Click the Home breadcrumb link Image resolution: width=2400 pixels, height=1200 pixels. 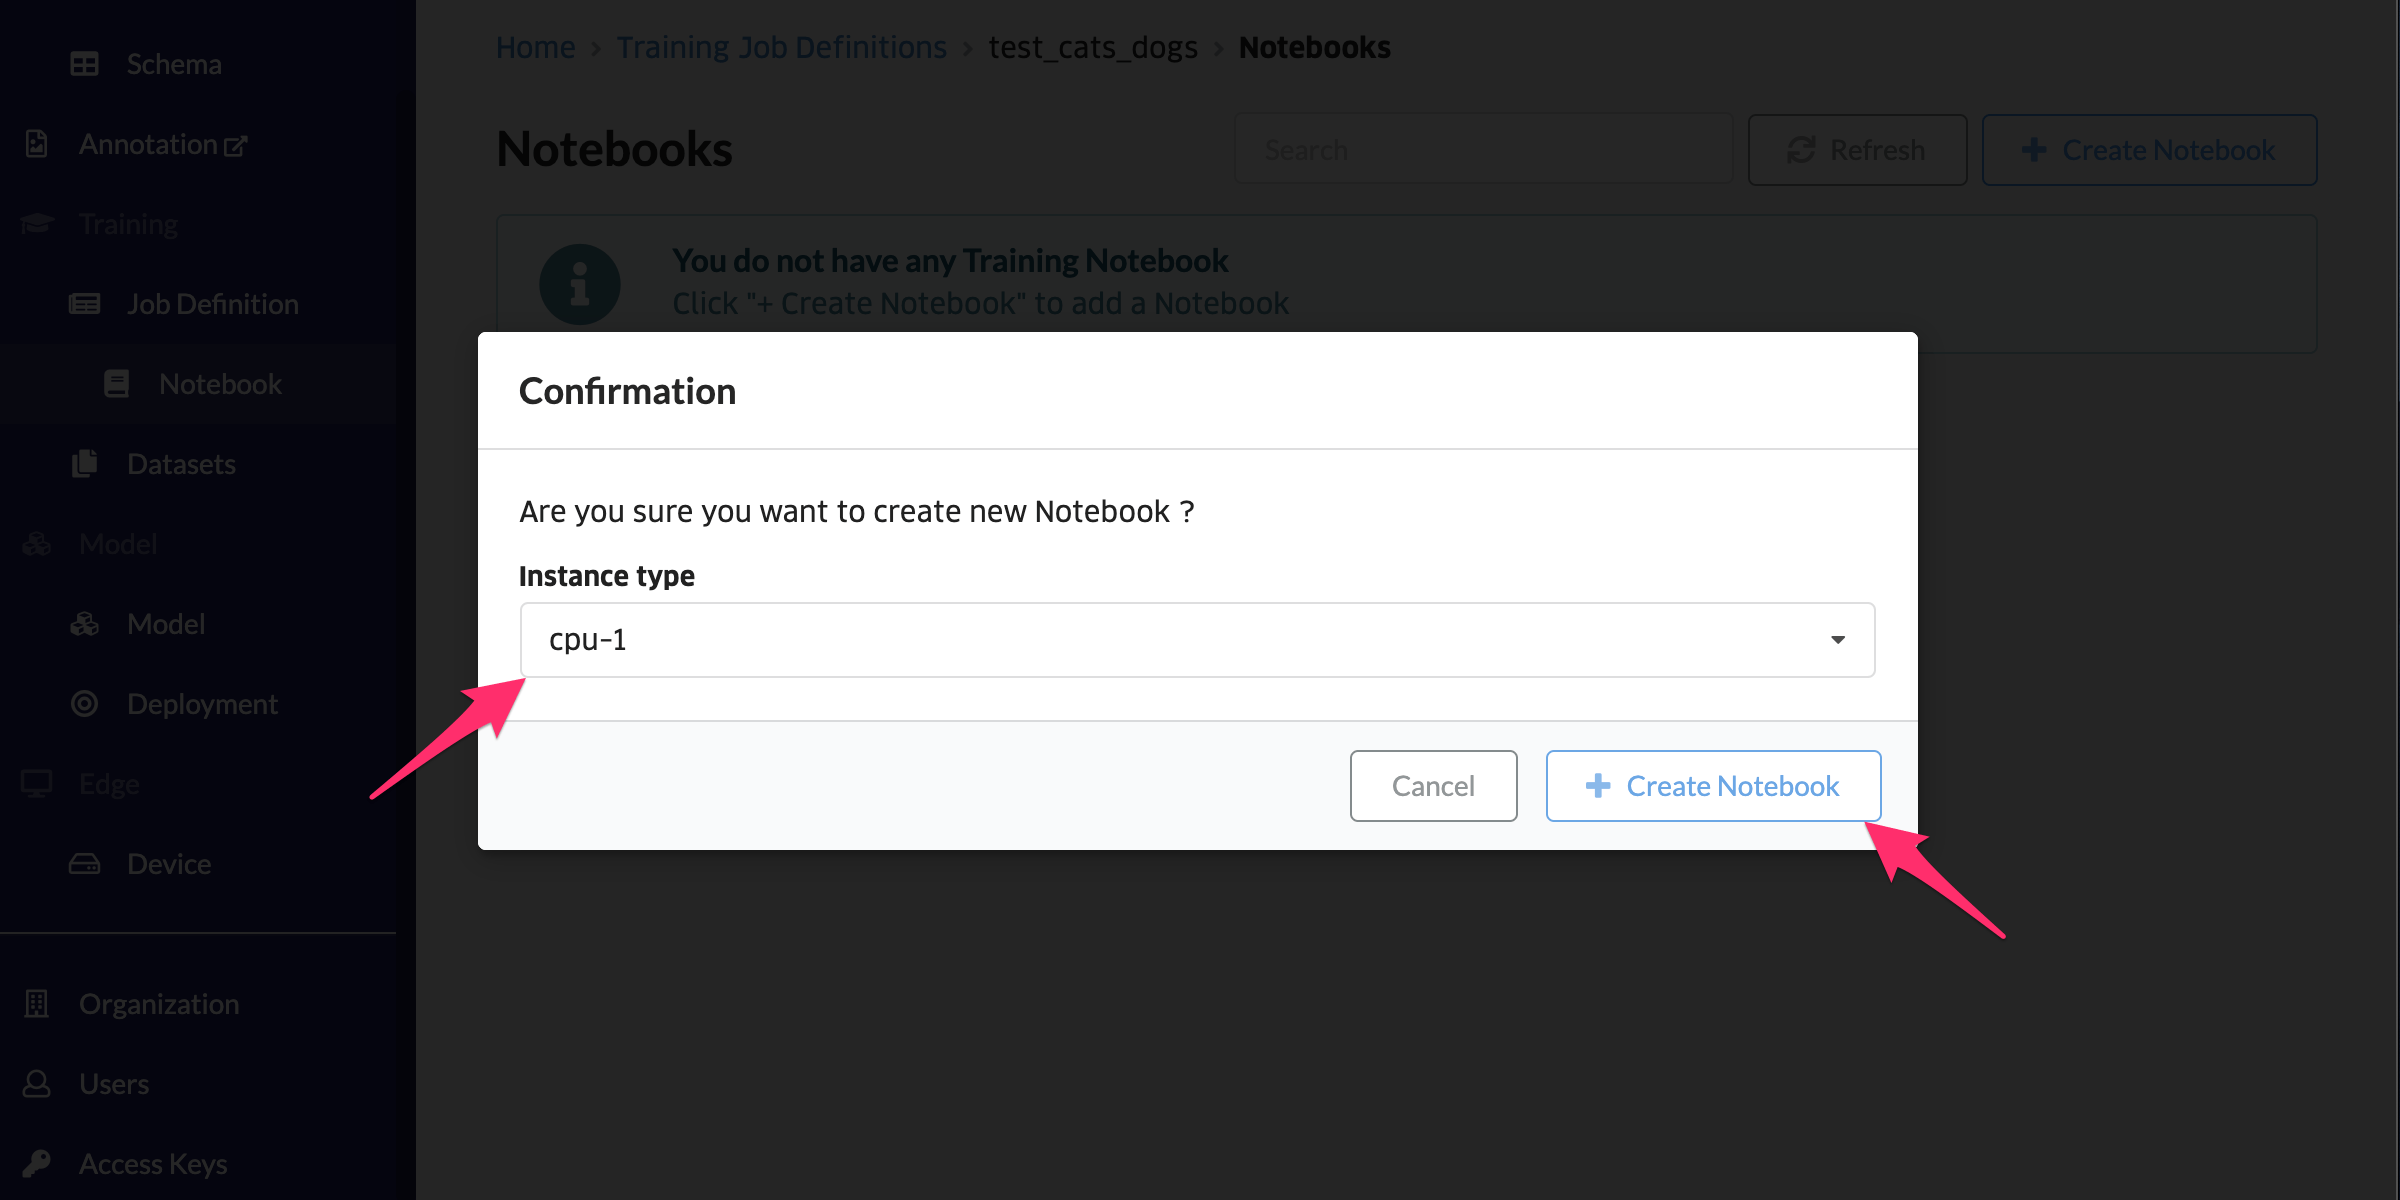click(535, 47)
